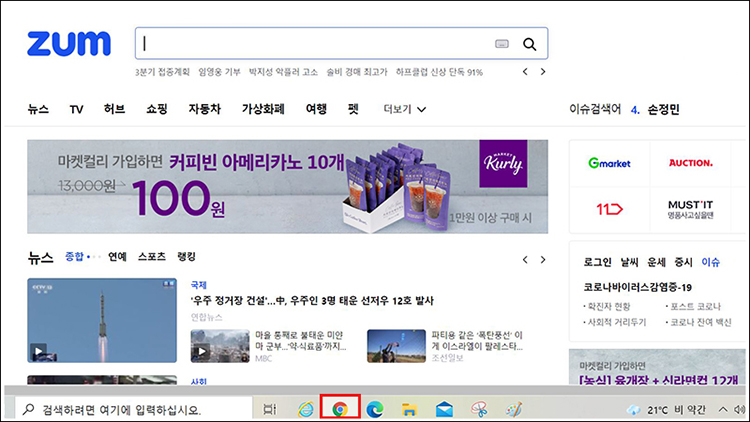Open headline about 선저우 12호 발사
This screenshot has width=750, height=422.
point(312,301)
